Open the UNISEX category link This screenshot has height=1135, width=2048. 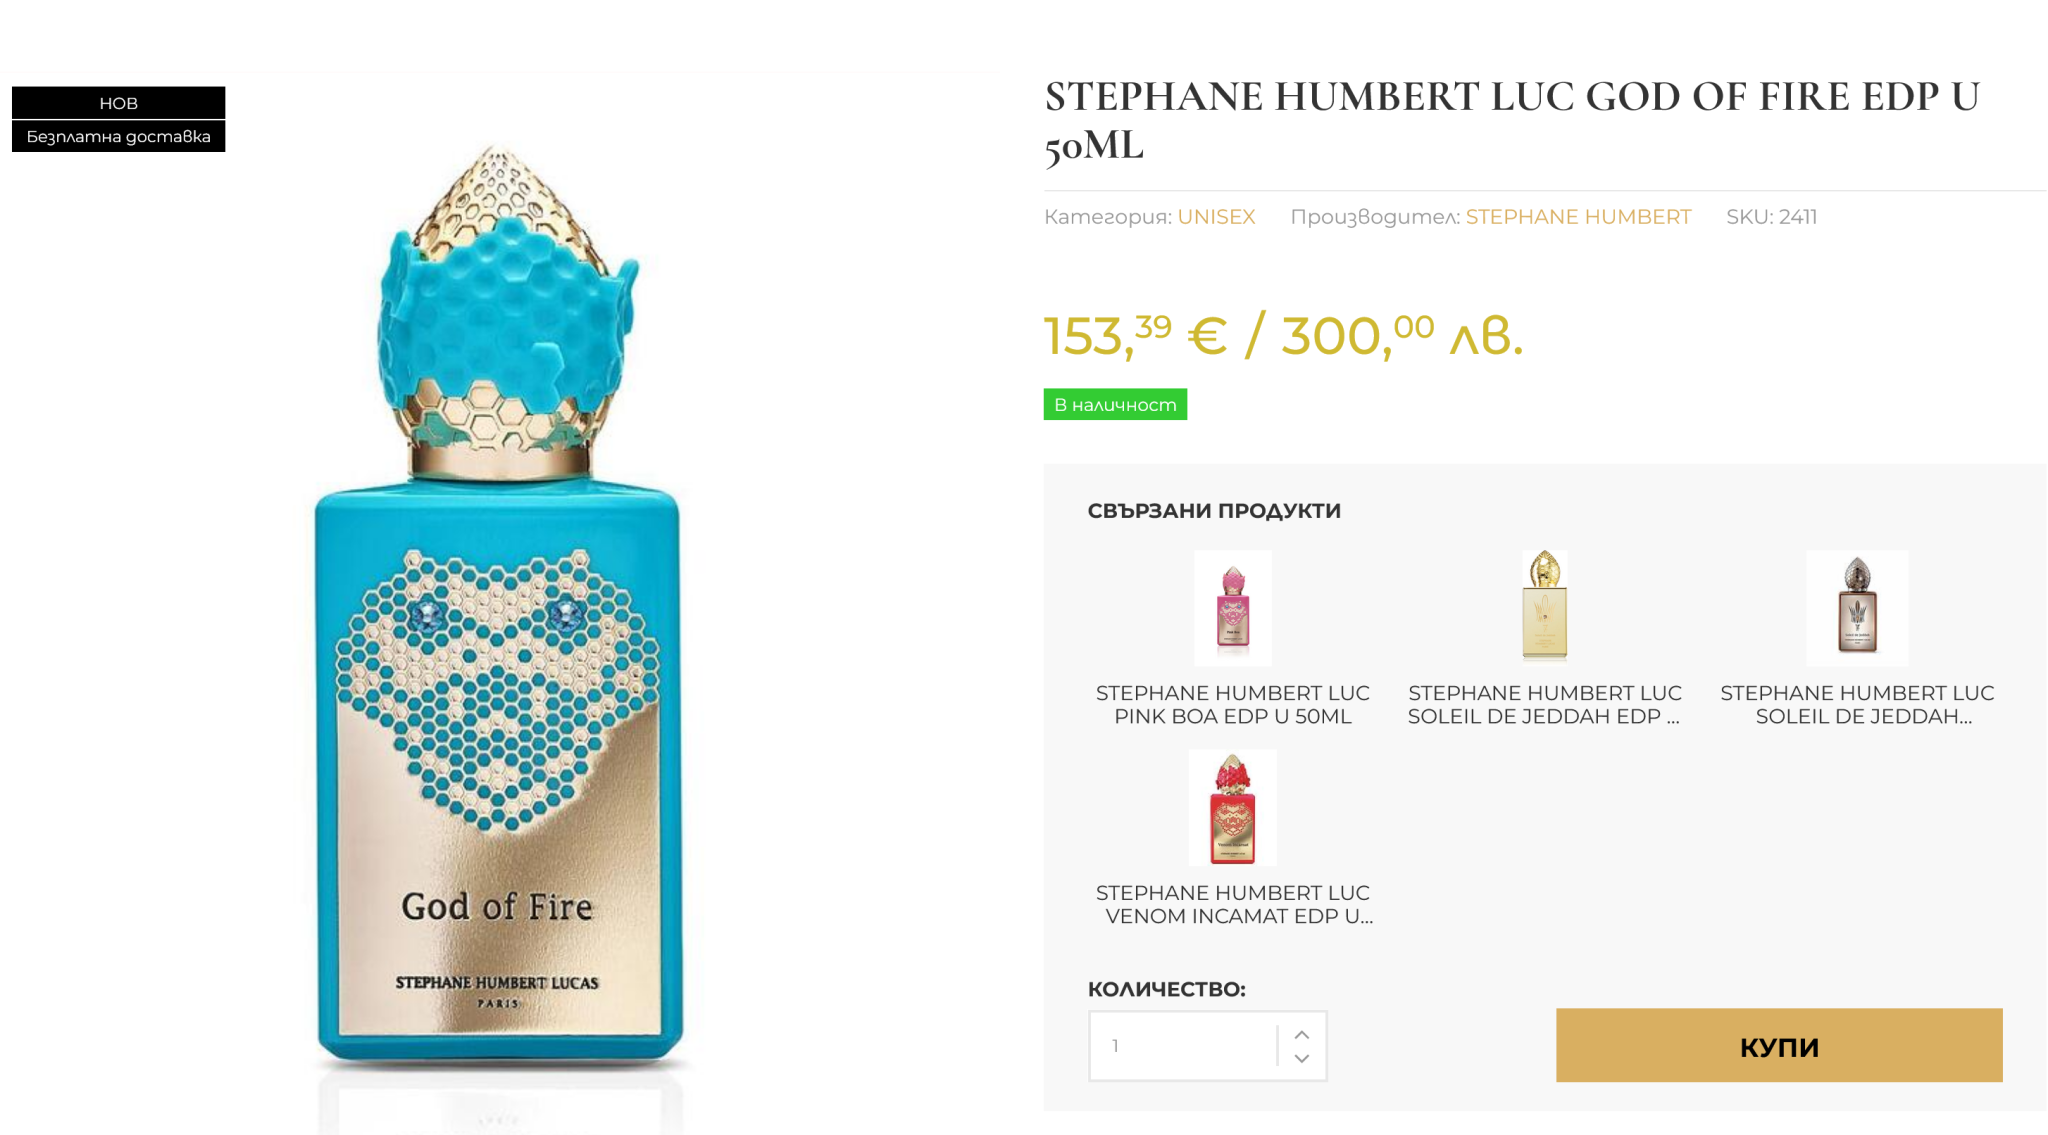1216,217
